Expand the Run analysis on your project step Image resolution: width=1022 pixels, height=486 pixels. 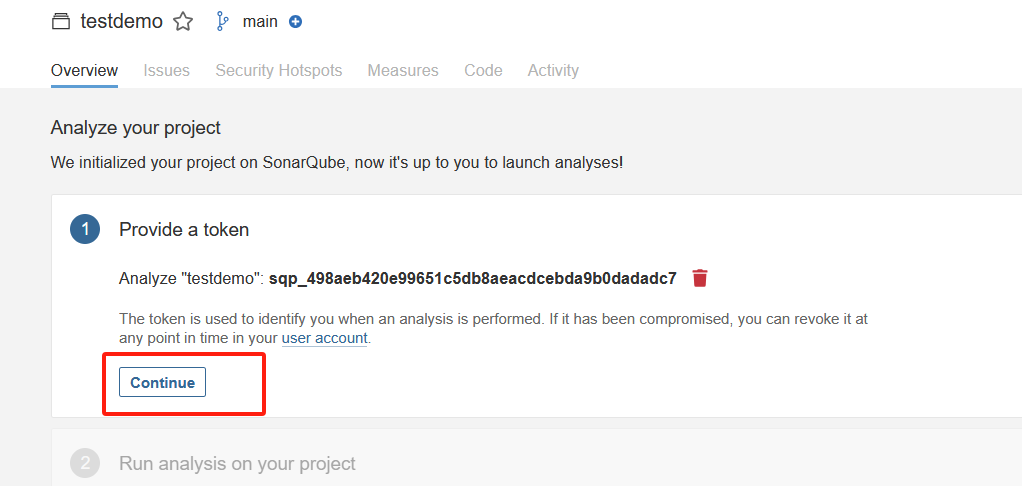click(x=237, y=464)
